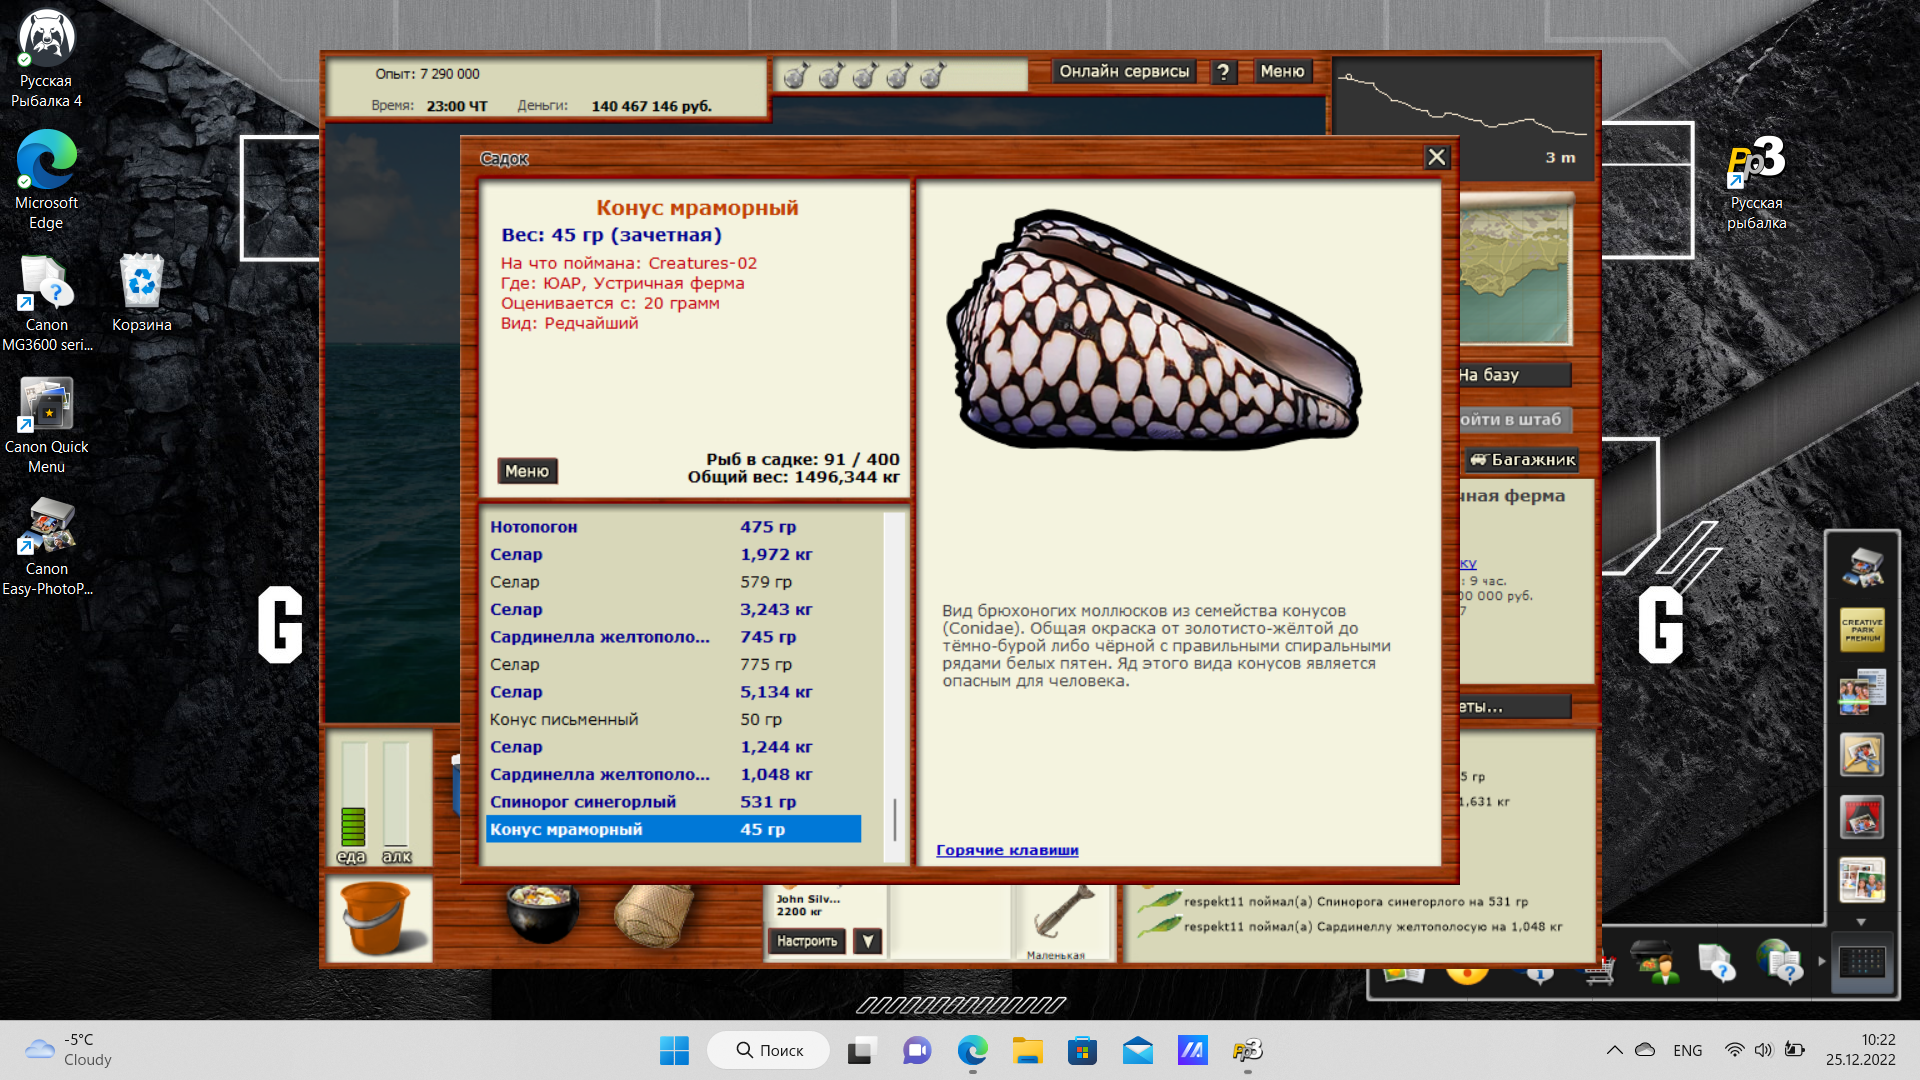Click printer with person icon in dock
Viewport: 1920px width, 1080px height.
[x=1654, y=963]
